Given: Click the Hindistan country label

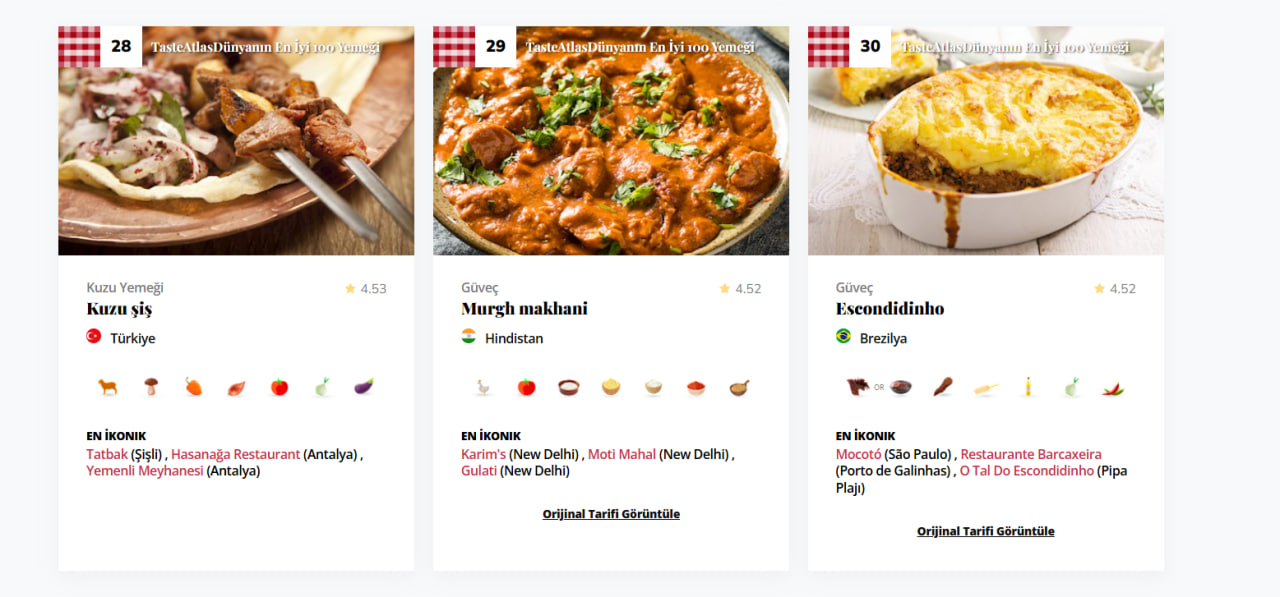Looking at the screenshot, I should click(514, 339).
